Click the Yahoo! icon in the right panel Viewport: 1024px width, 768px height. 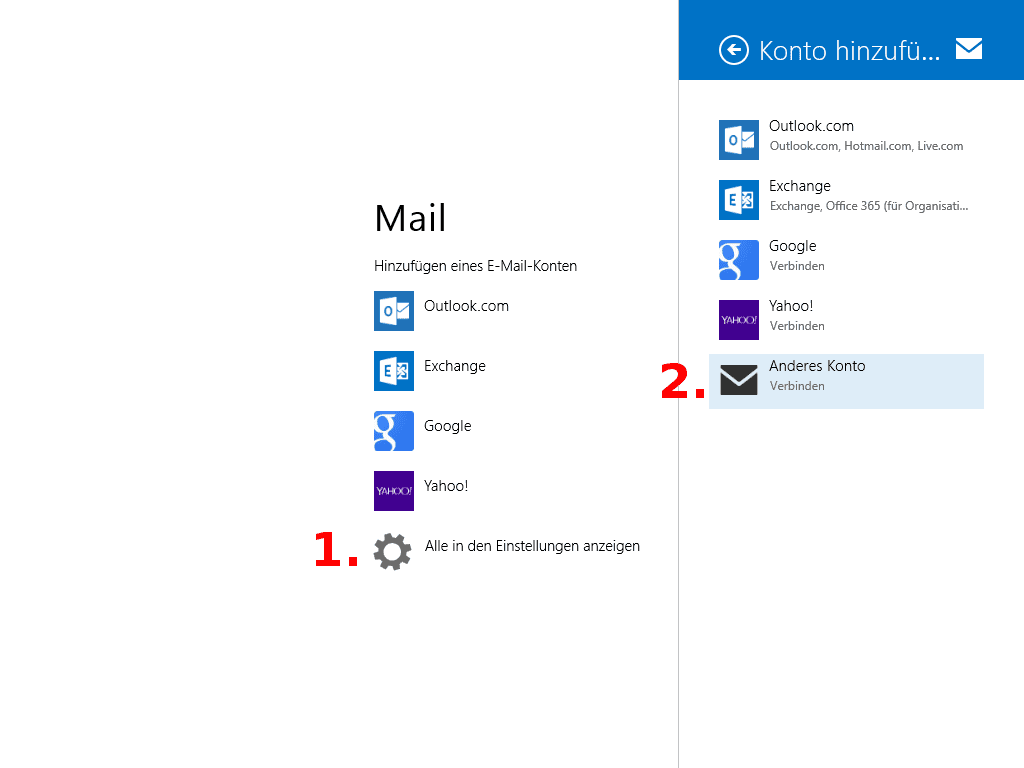(x=739, y=320)
